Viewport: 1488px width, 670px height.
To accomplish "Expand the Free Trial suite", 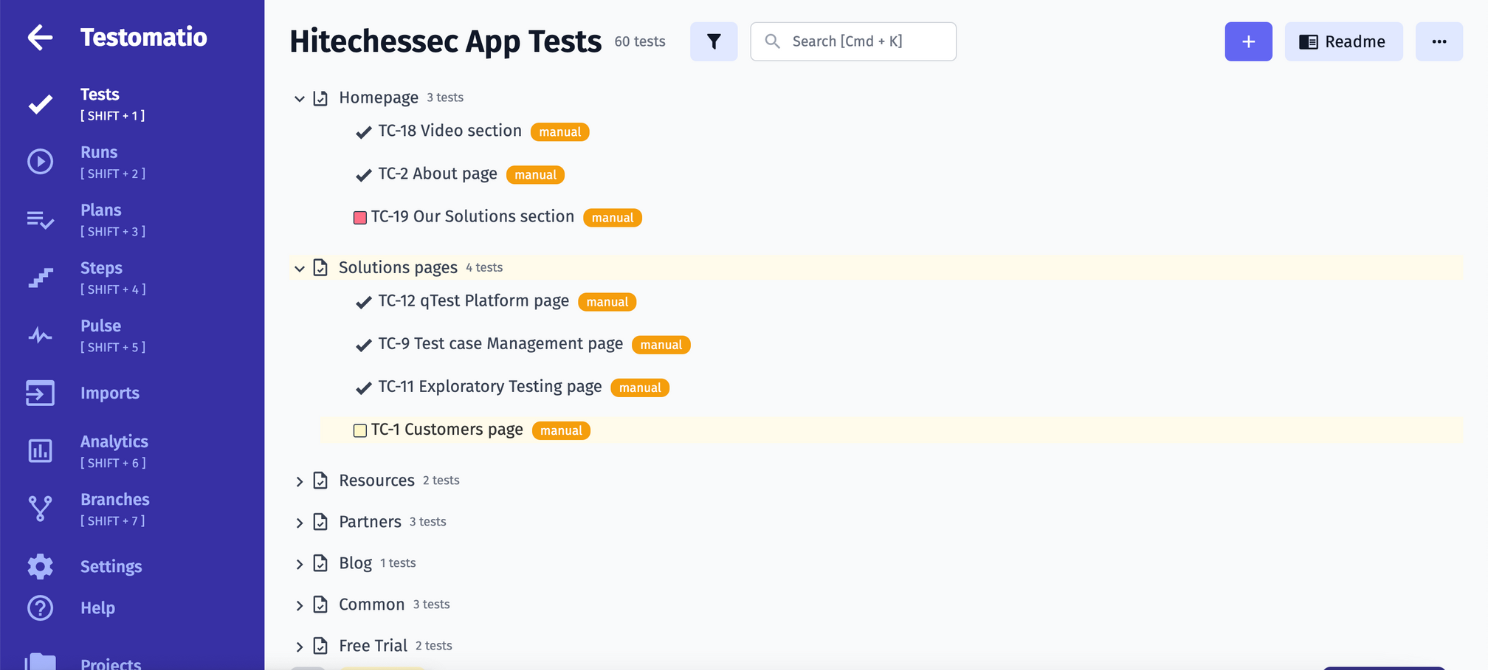I will [299, 646].
